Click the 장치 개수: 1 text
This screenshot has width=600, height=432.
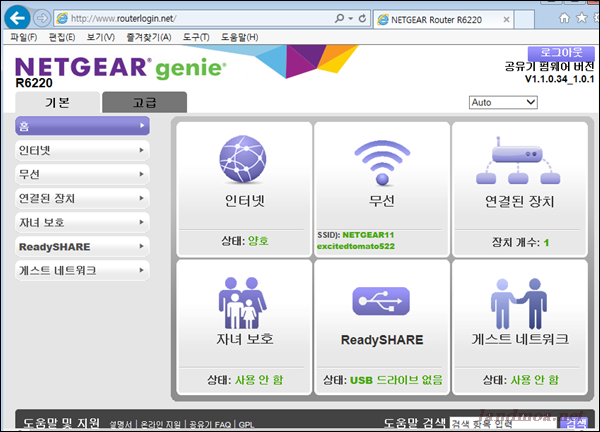tap(520, 242)
